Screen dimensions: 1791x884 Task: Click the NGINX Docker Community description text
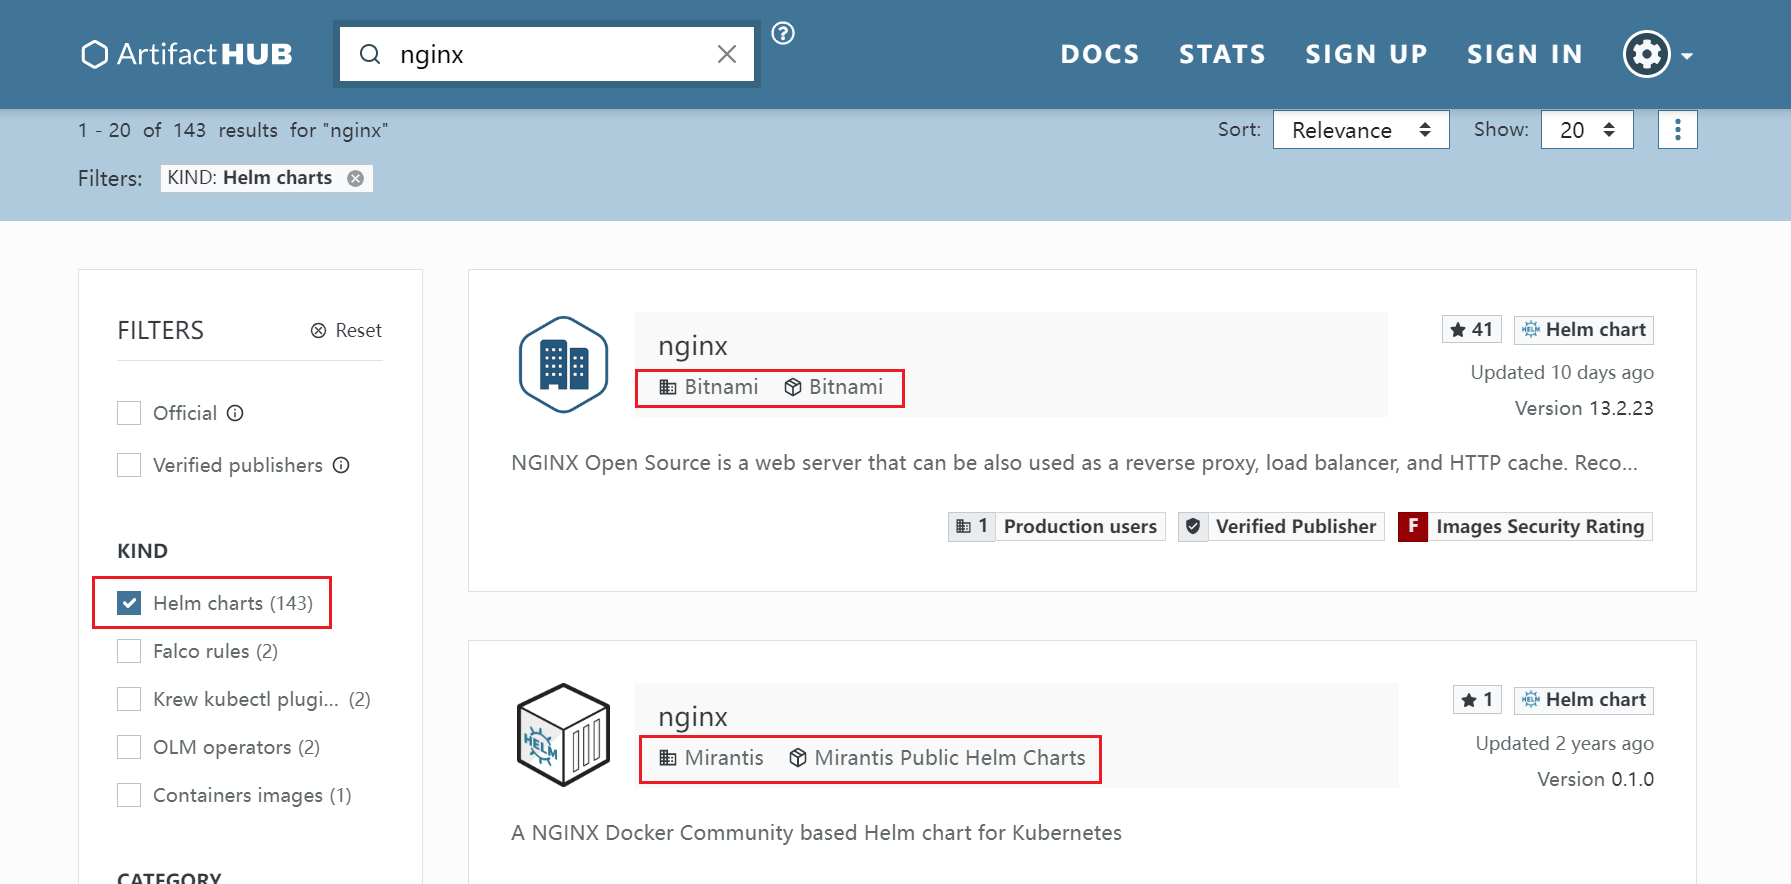coord(816,833)
